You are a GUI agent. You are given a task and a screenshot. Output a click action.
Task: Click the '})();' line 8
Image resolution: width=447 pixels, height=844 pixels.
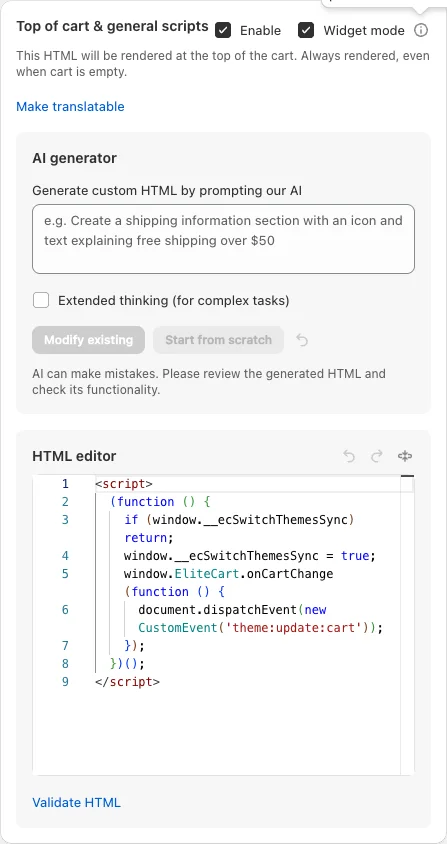[127, 663]
